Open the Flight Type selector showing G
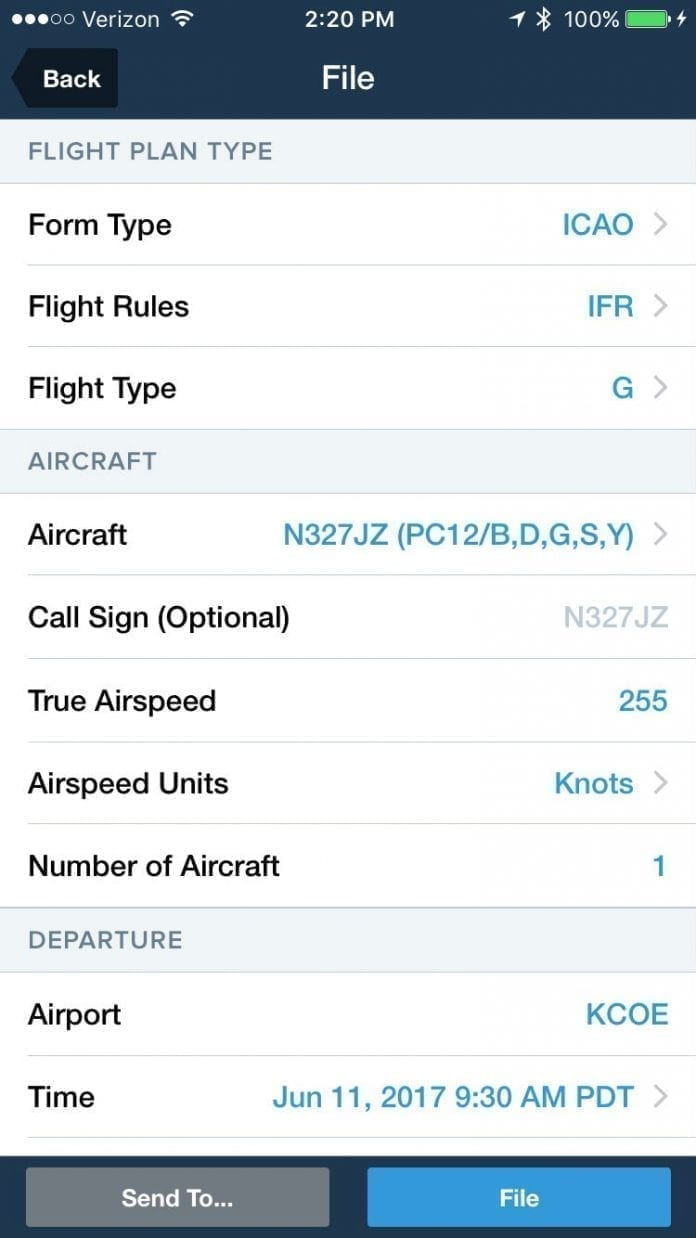 click(x=623, y=388)
